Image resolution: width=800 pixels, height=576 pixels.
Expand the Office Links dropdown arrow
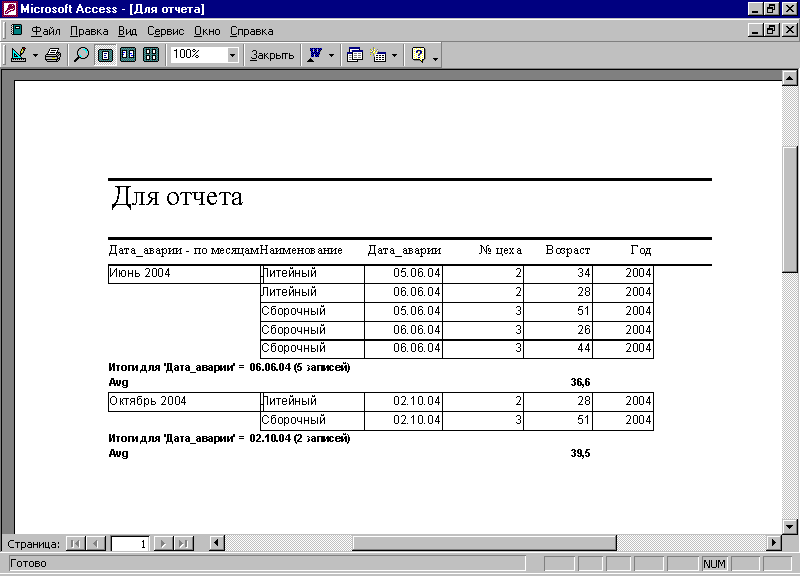[332, 55]
